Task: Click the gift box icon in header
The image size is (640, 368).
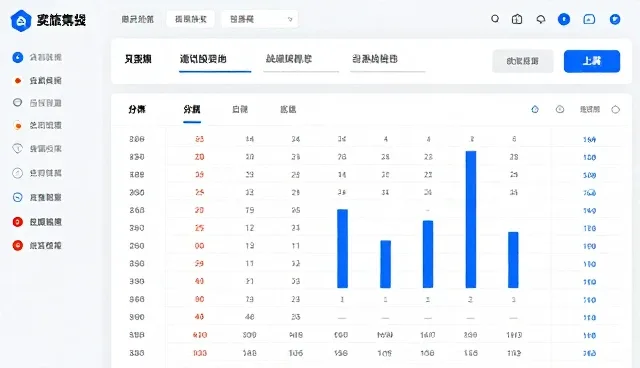Action: (x=517, y=19)
